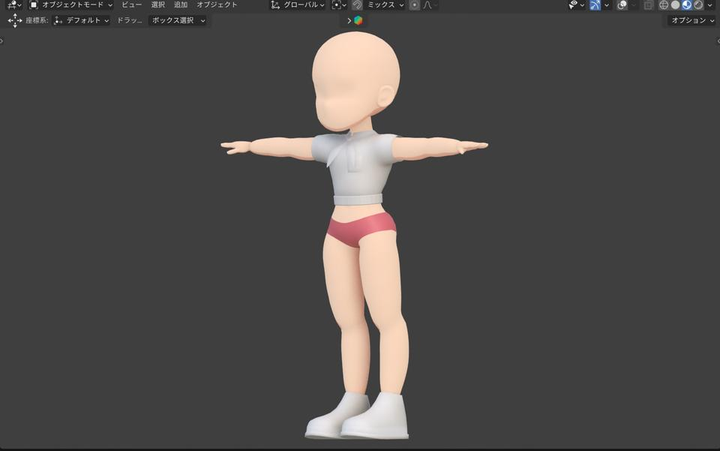The height and width of the screenshot is (451, 720).
Task: Open the グローバル transform orientation dropdown
Action: pos(298,5)
